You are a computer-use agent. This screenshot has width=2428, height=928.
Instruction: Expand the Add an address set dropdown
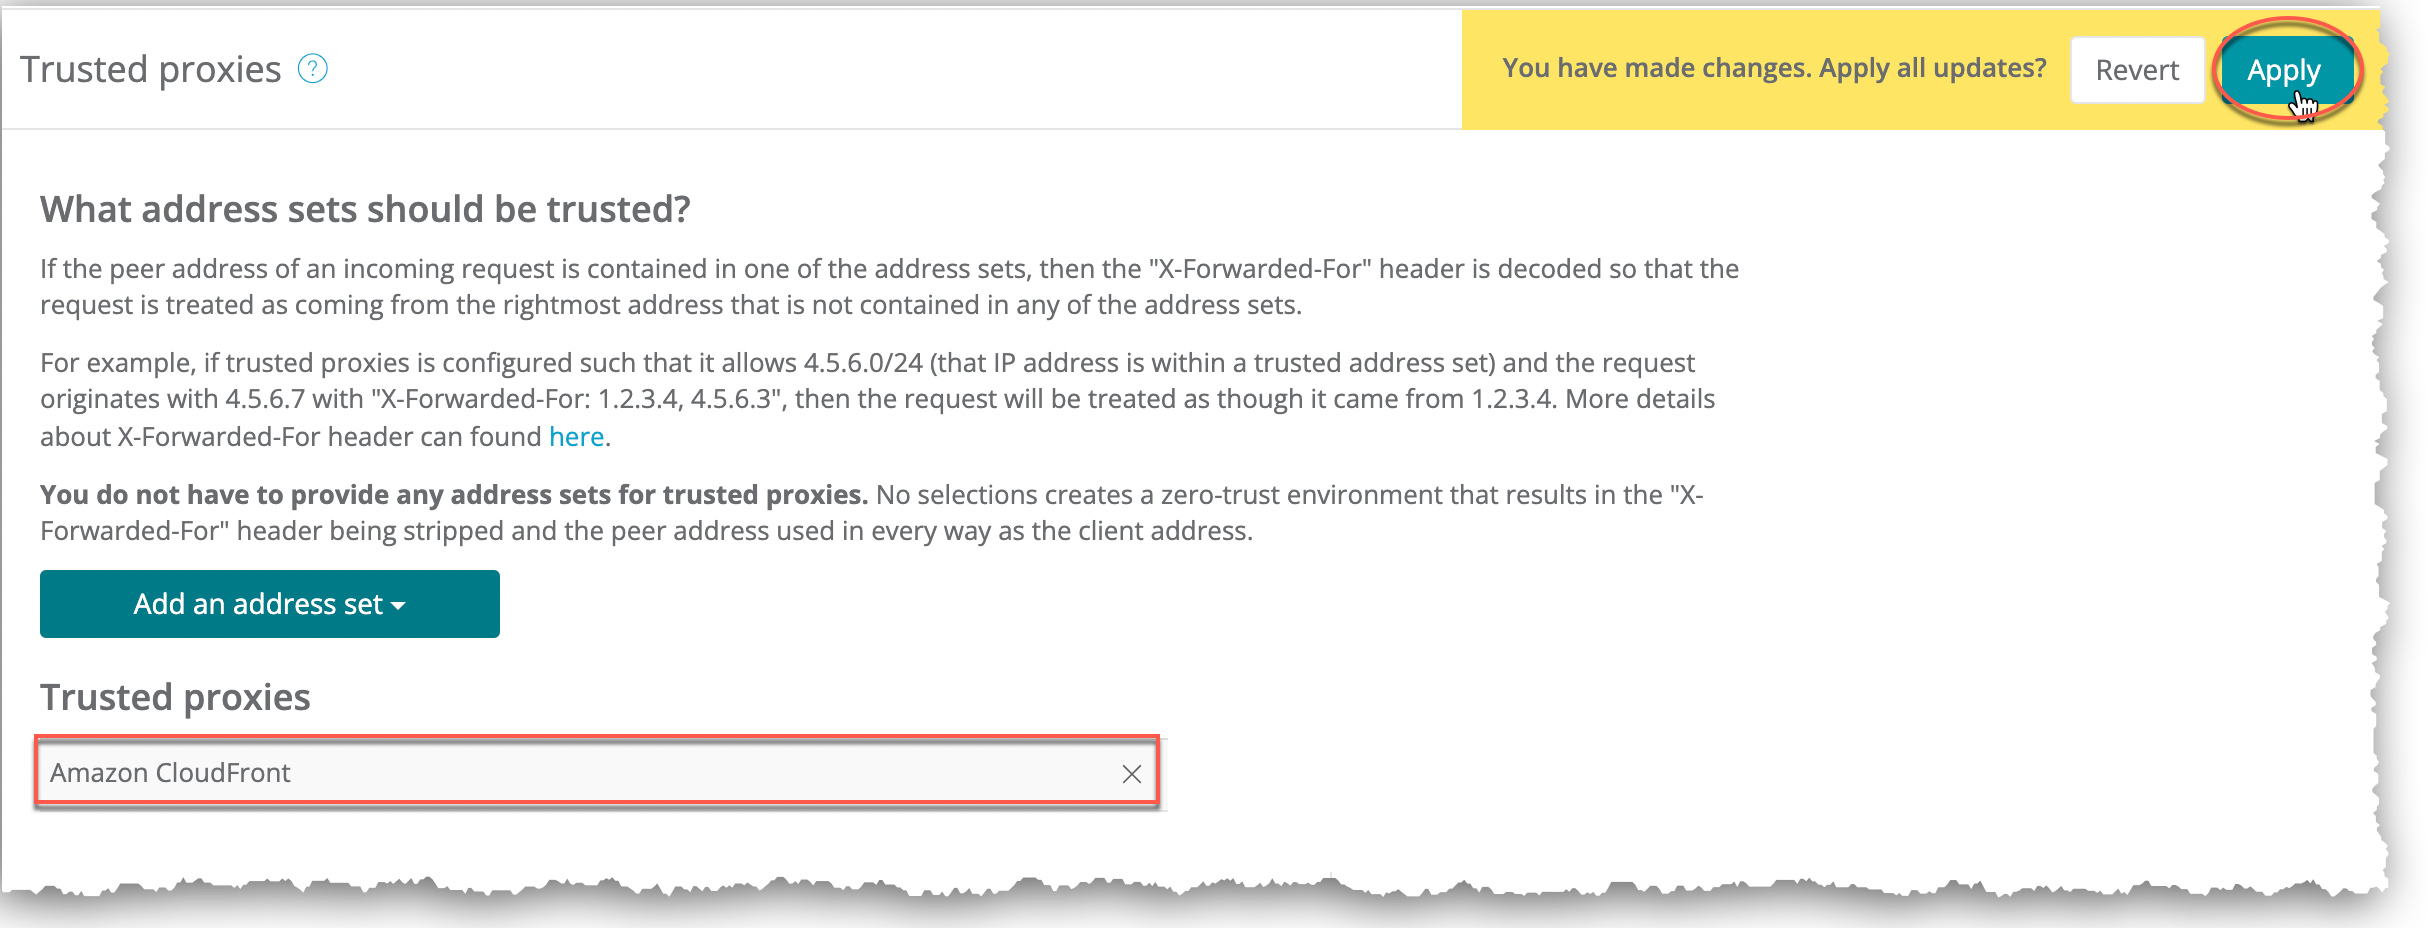[x=269, y=604]
